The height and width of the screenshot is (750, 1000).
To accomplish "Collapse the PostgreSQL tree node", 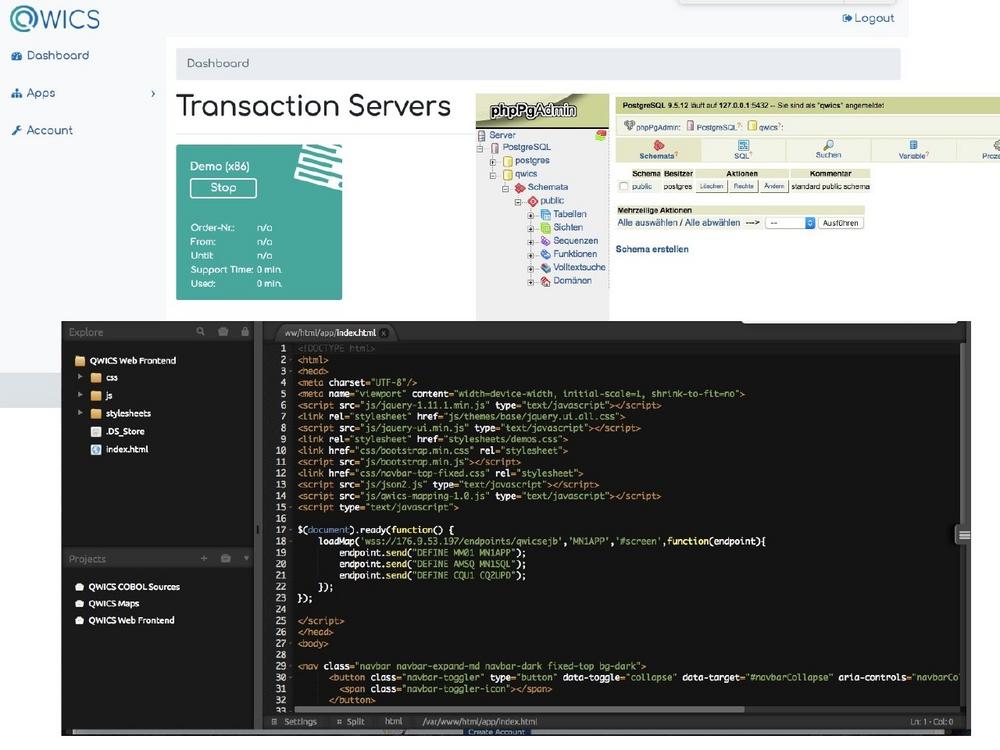I will 480,149.
